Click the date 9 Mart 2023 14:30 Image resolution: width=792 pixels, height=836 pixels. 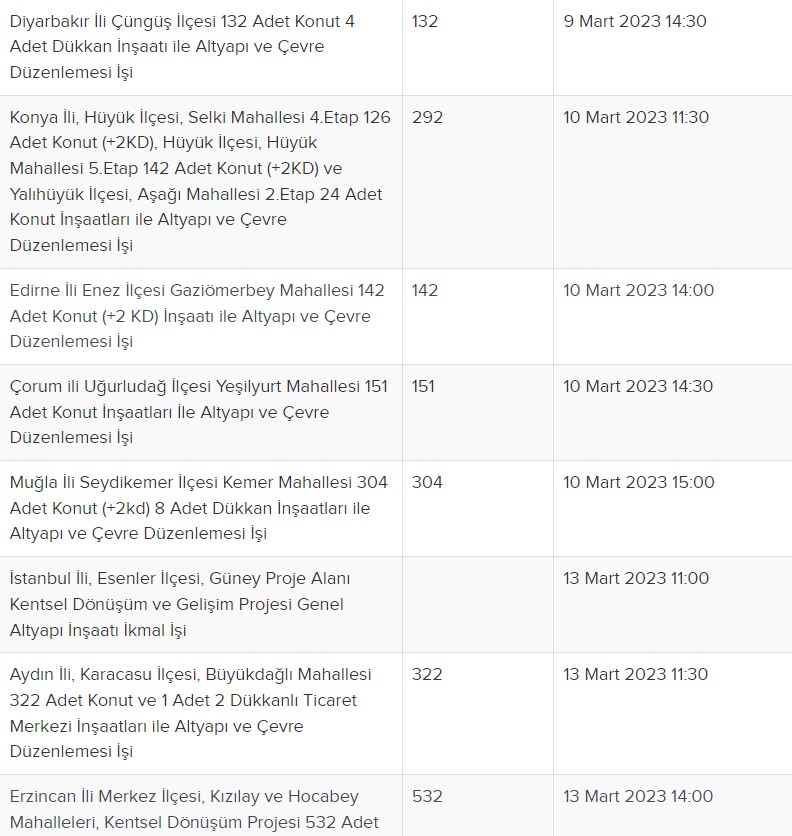[635, 22]
